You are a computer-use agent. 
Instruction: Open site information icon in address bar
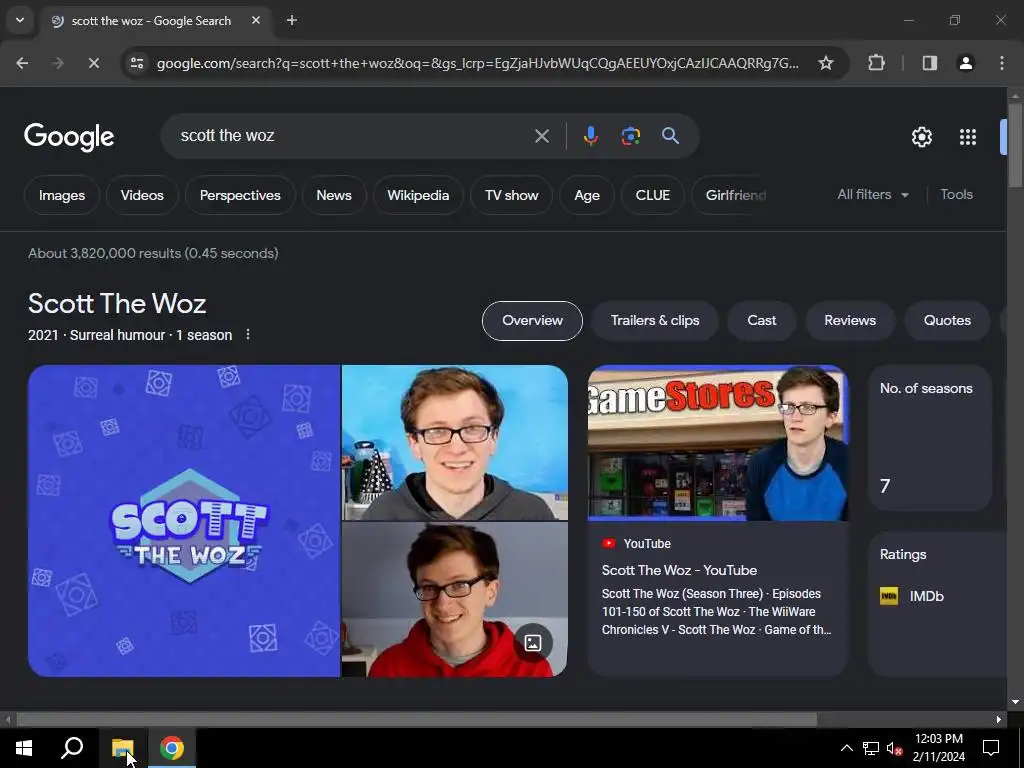pos(137,63)
